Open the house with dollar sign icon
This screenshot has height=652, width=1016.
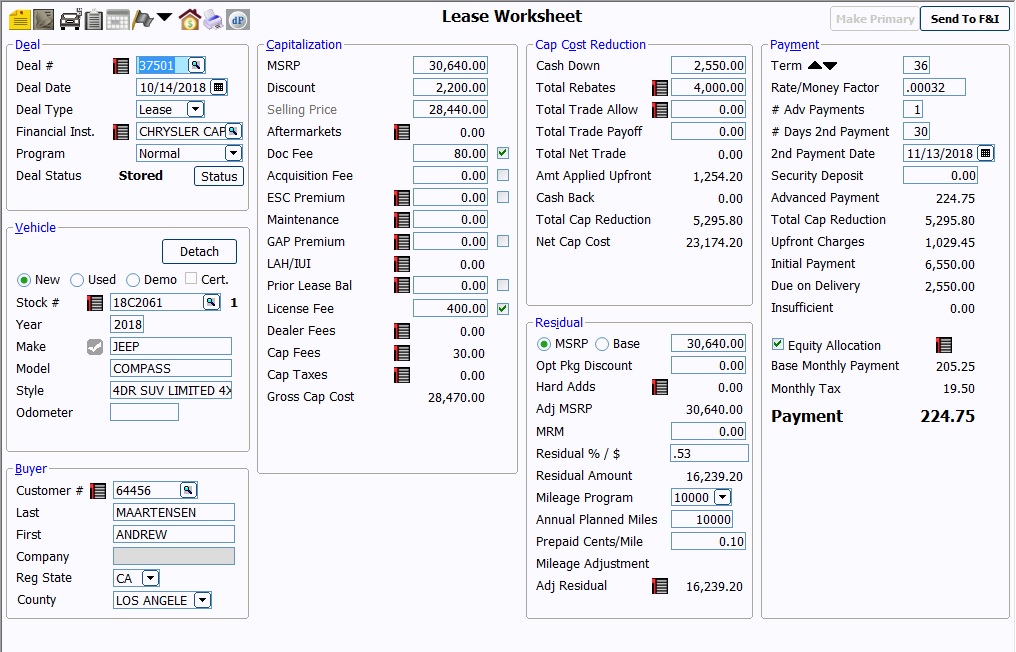click(x=189, y=19)
